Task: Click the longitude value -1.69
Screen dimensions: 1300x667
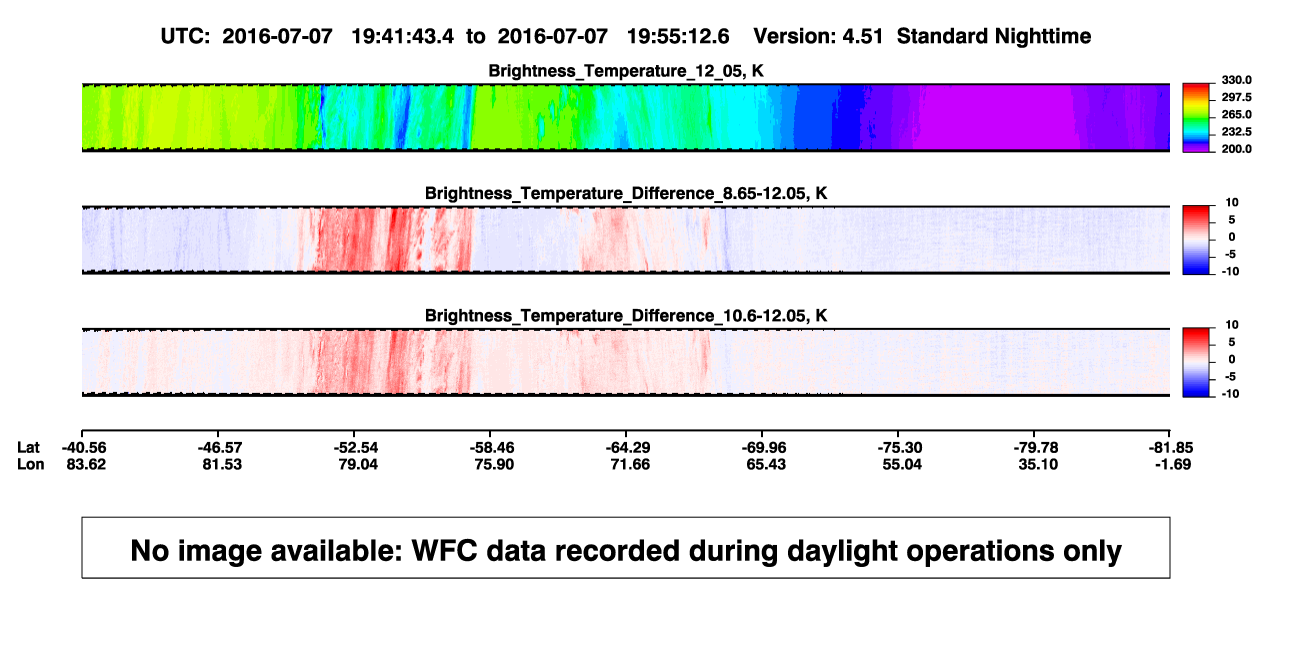Action: pyautogui.click(x=1174, y=465)
